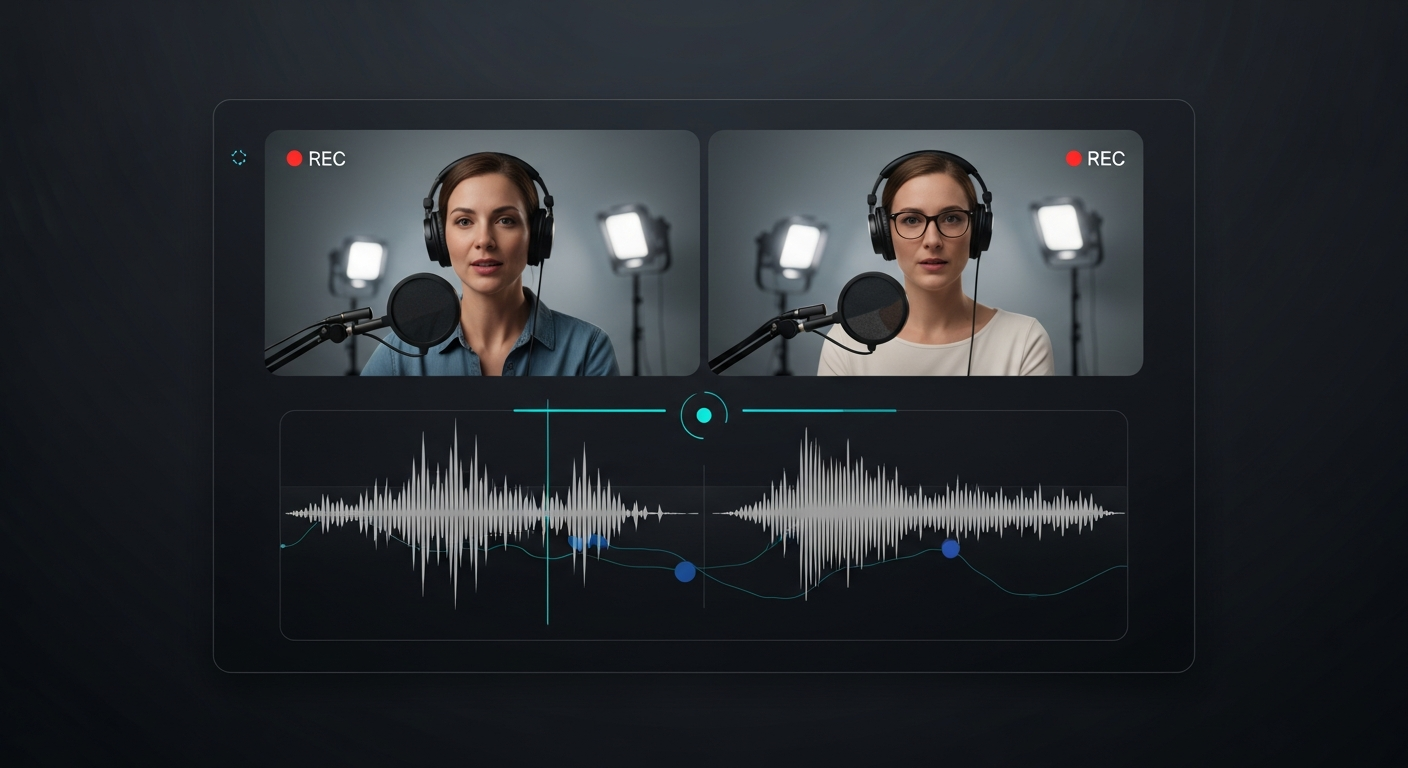Select the leftmost blue keyframe of the pair
Screen dimensions: 1408x768
[x=576, y=542]
